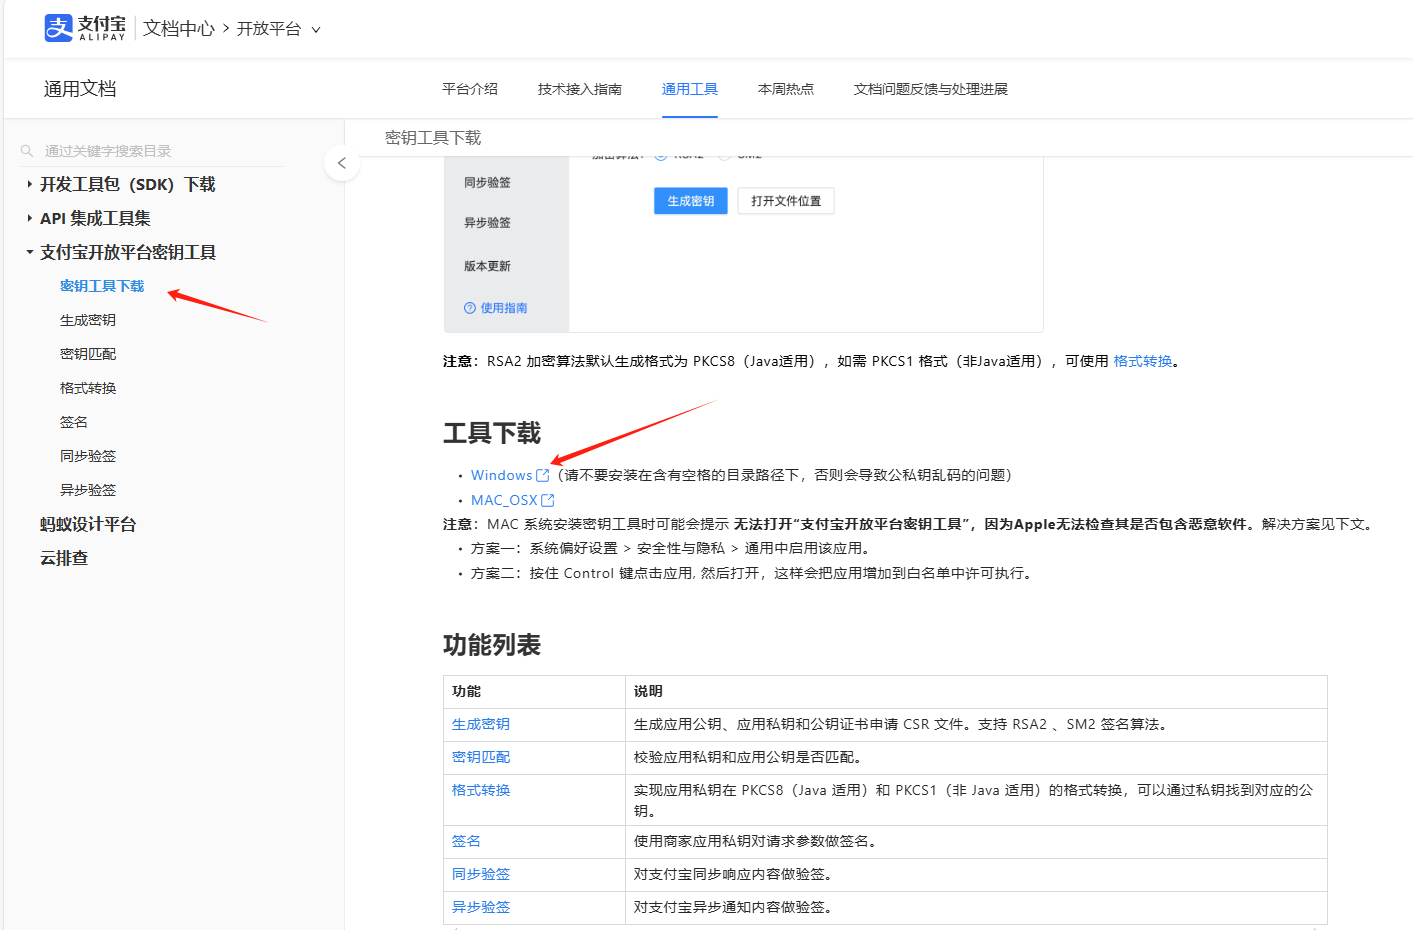Select 密钥匹配 in the sidebar
Viewport: 1413px width, 930px height.
click(88, 354)
